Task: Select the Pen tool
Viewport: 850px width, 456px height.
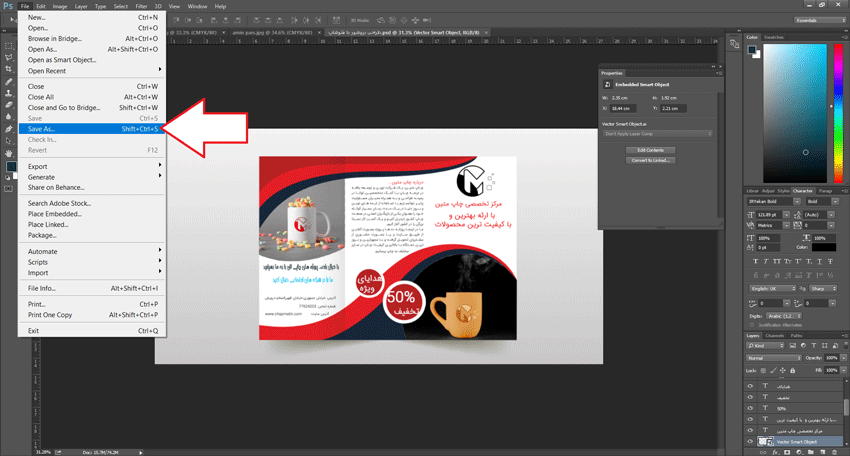Action: [8, 129]
